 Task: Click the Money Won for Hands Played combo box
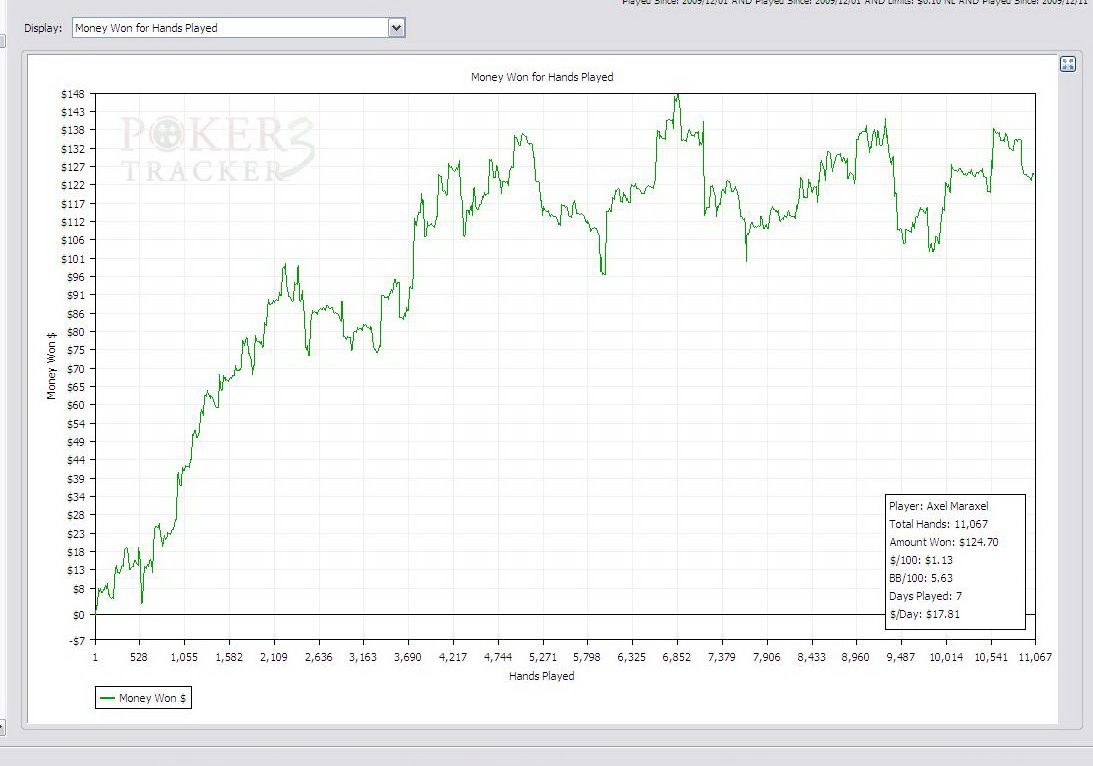click(x=230, y=28)
